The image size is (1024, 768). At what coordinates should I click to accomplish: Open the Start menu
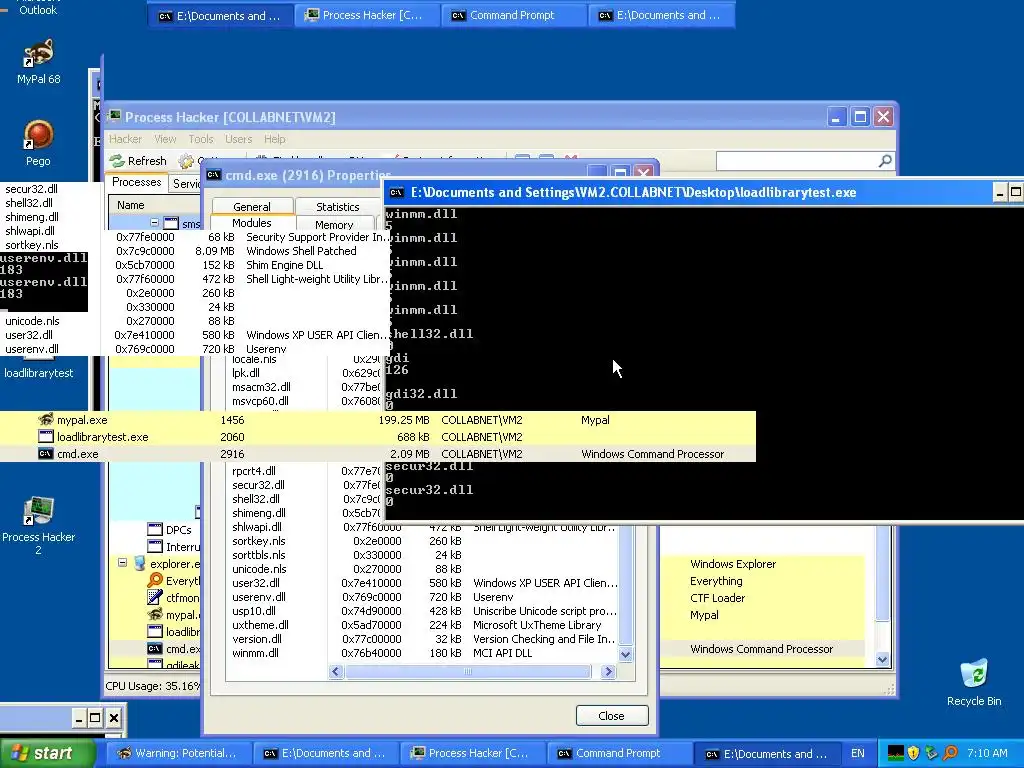click(48, 753)
